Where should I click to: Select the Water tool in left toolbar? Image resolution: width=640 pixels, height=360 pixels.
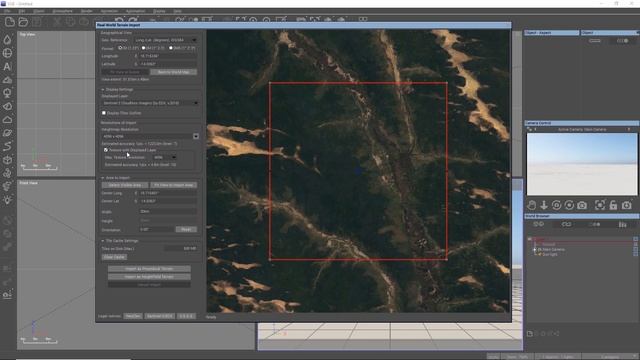[7, 40]
